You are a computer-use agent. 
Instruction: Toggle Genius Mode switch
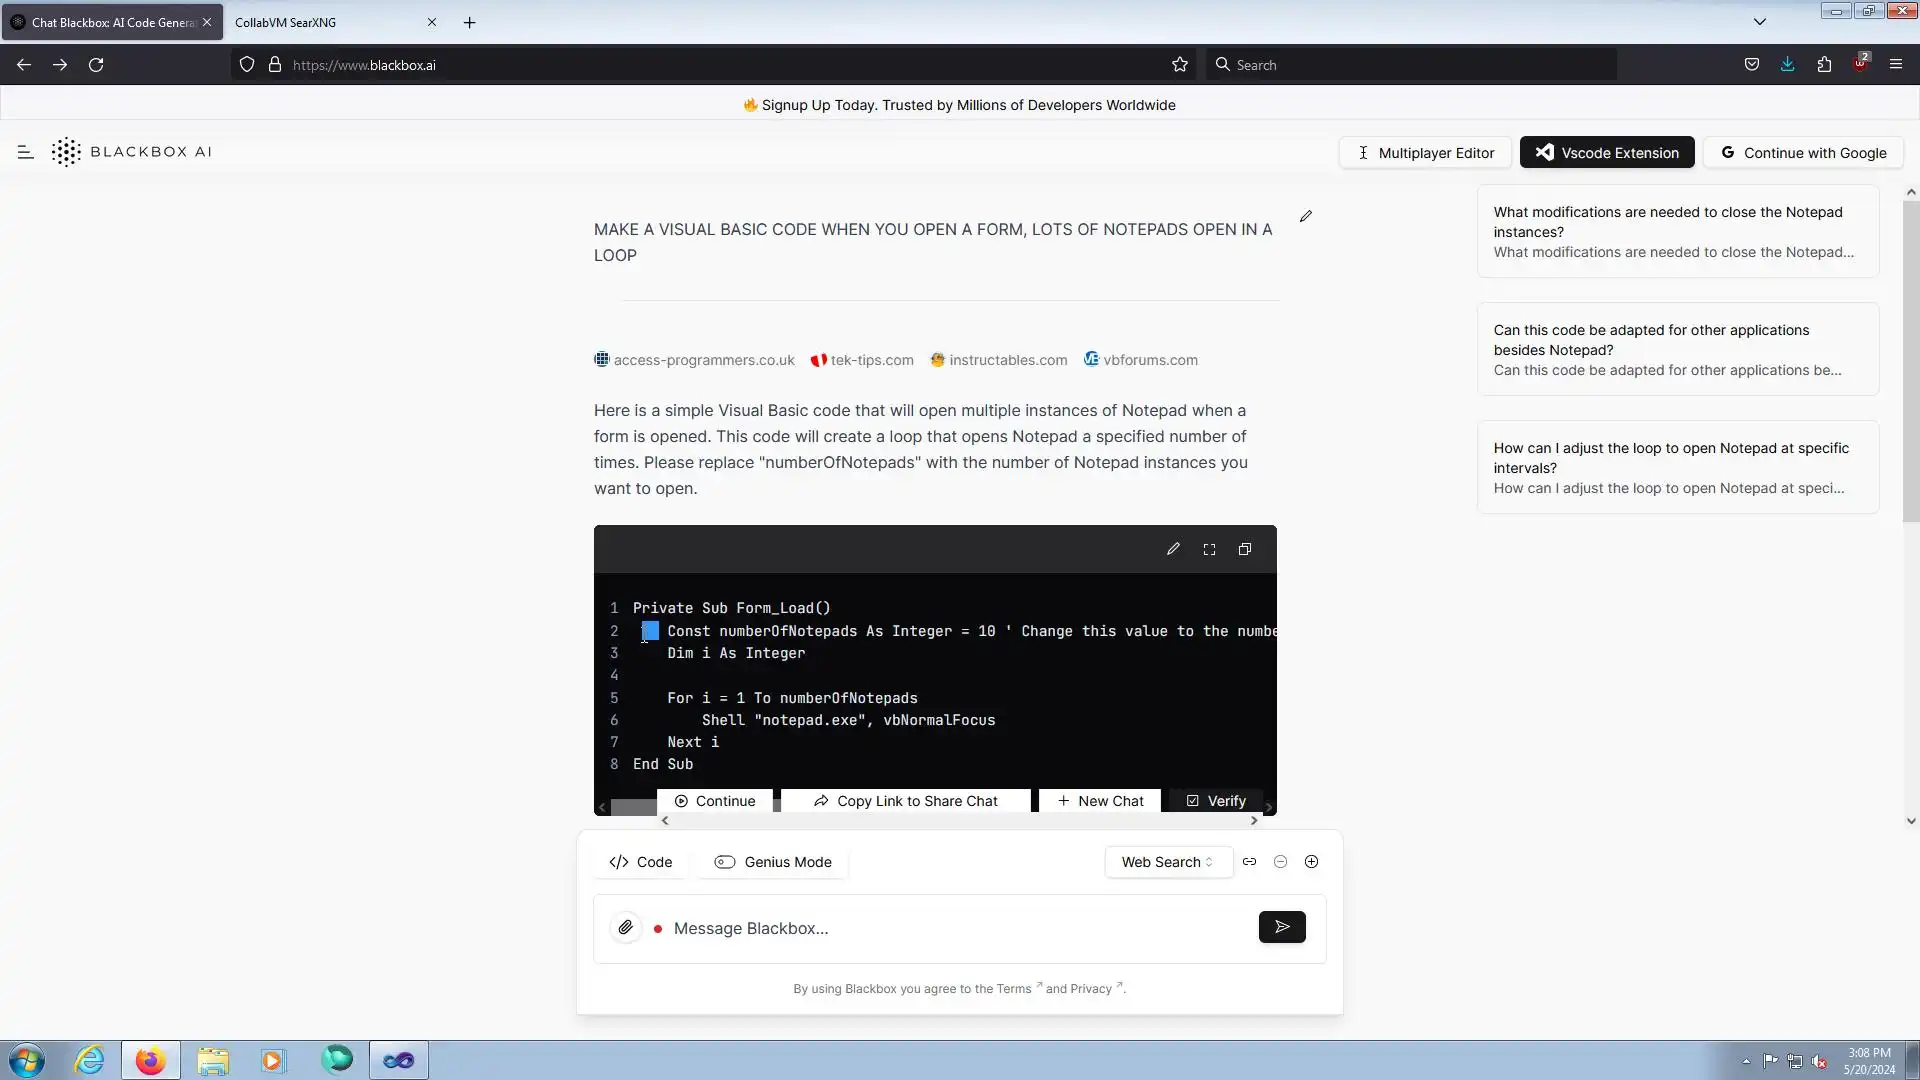725,862
